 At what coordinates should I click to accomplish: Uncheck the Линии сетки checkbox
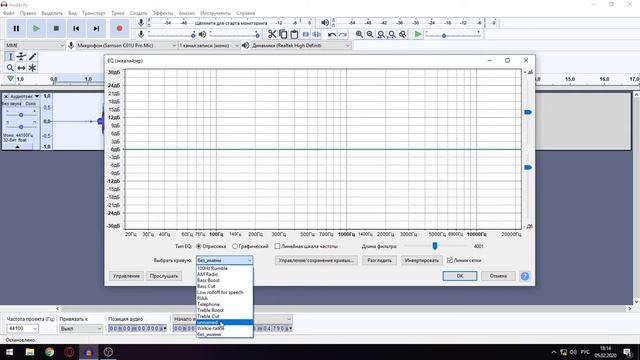click(450, 260)
